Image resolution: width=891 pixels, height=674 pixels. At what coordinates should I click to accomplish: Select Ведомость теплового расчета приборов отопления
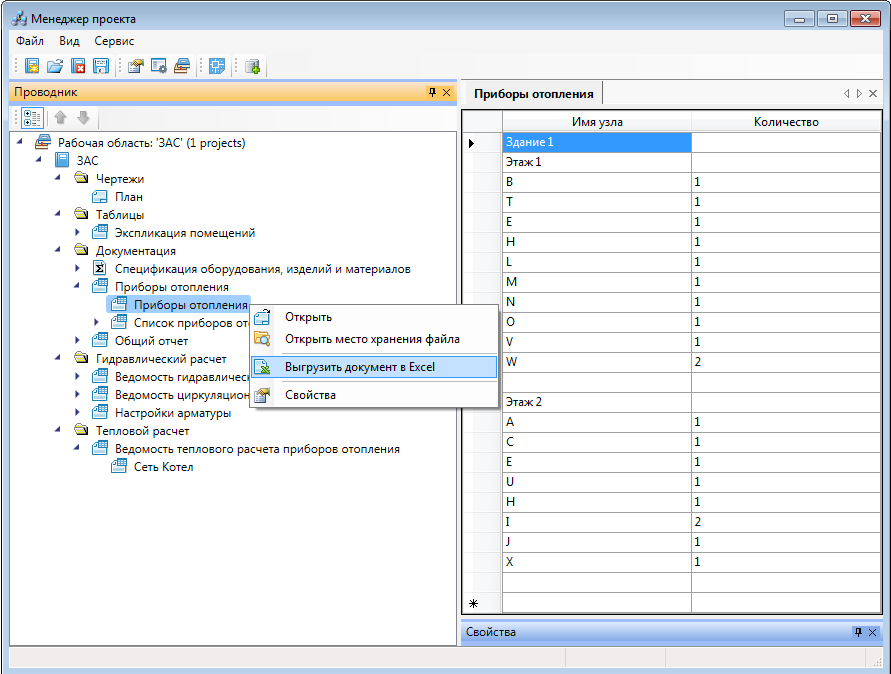257,449
